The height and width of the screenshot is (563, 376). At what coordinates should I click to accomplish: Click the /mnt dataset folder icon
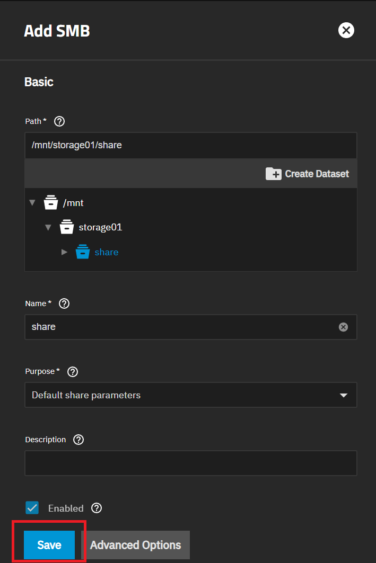point(51,203)
